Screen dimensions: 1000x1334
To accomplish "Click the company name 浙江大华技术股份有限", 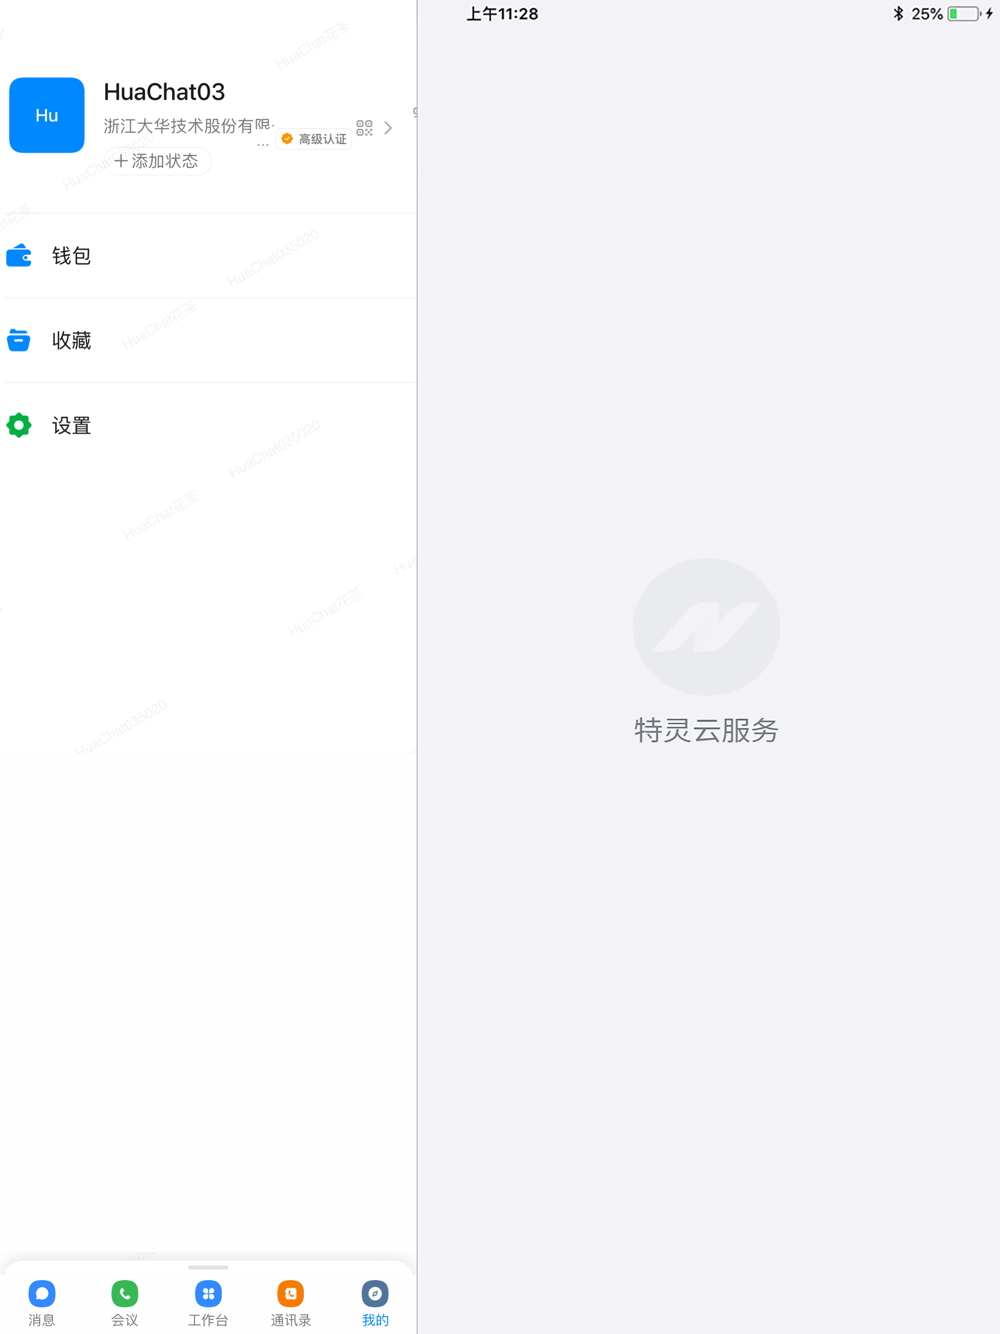I will [188, 126].
